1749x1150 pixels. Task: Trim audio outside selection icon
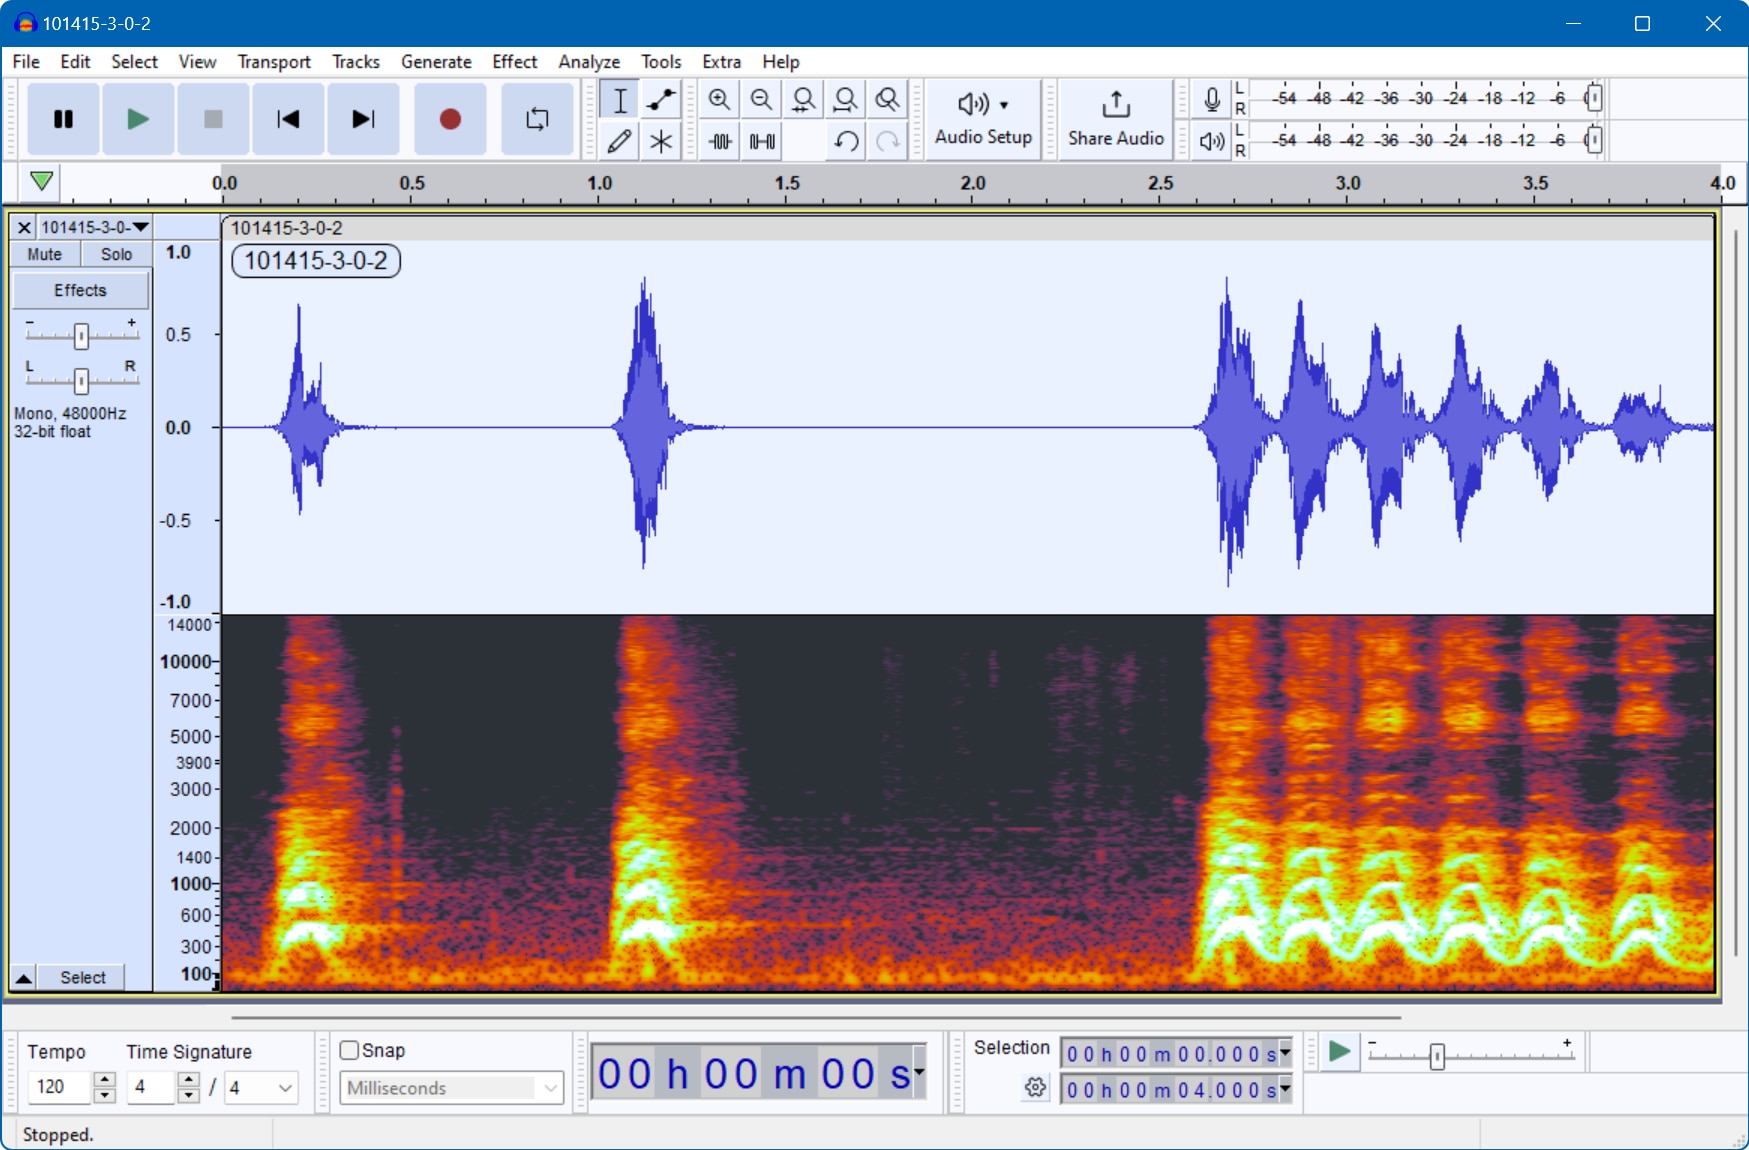[720, 141]
